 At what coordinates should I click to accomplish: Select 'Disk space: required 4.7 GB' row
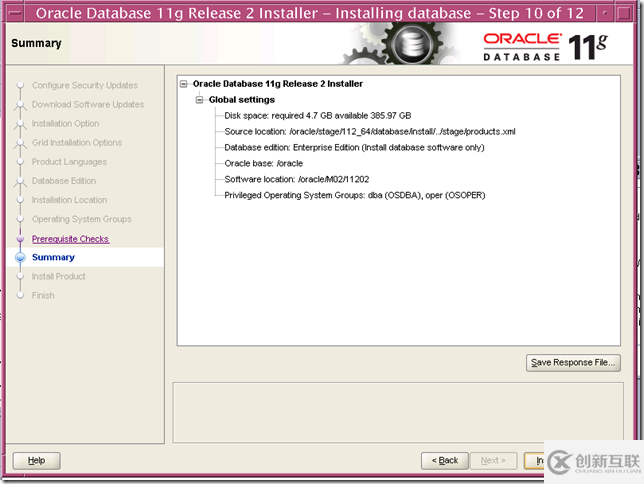tap(317, 116)
